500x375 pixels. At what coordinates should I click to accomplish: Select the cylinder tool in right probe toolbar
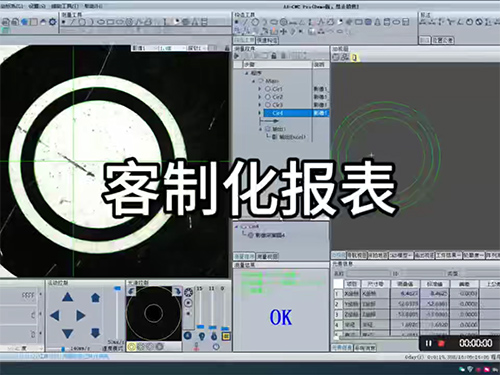387,22
